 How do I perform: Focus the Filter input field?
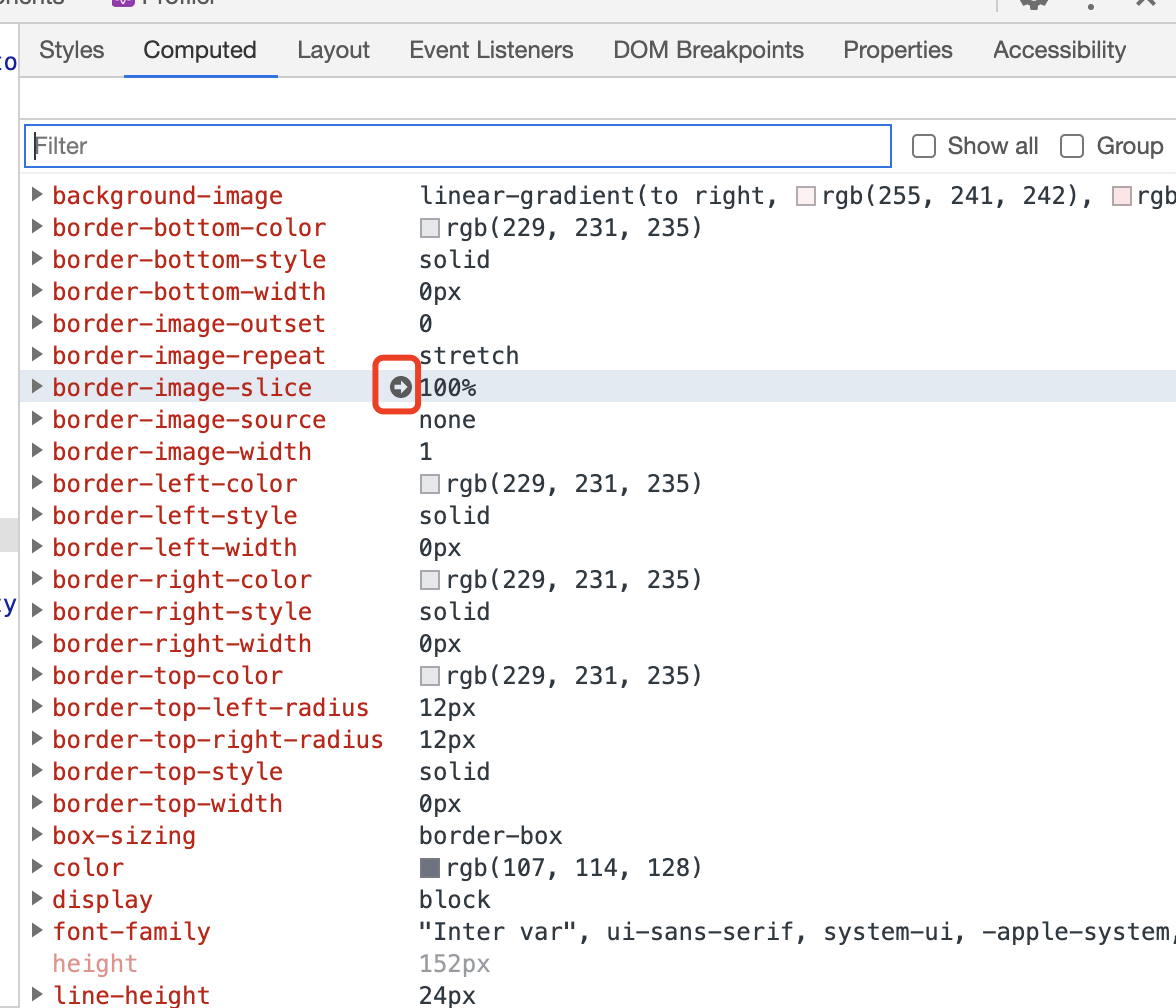[458, 146]
